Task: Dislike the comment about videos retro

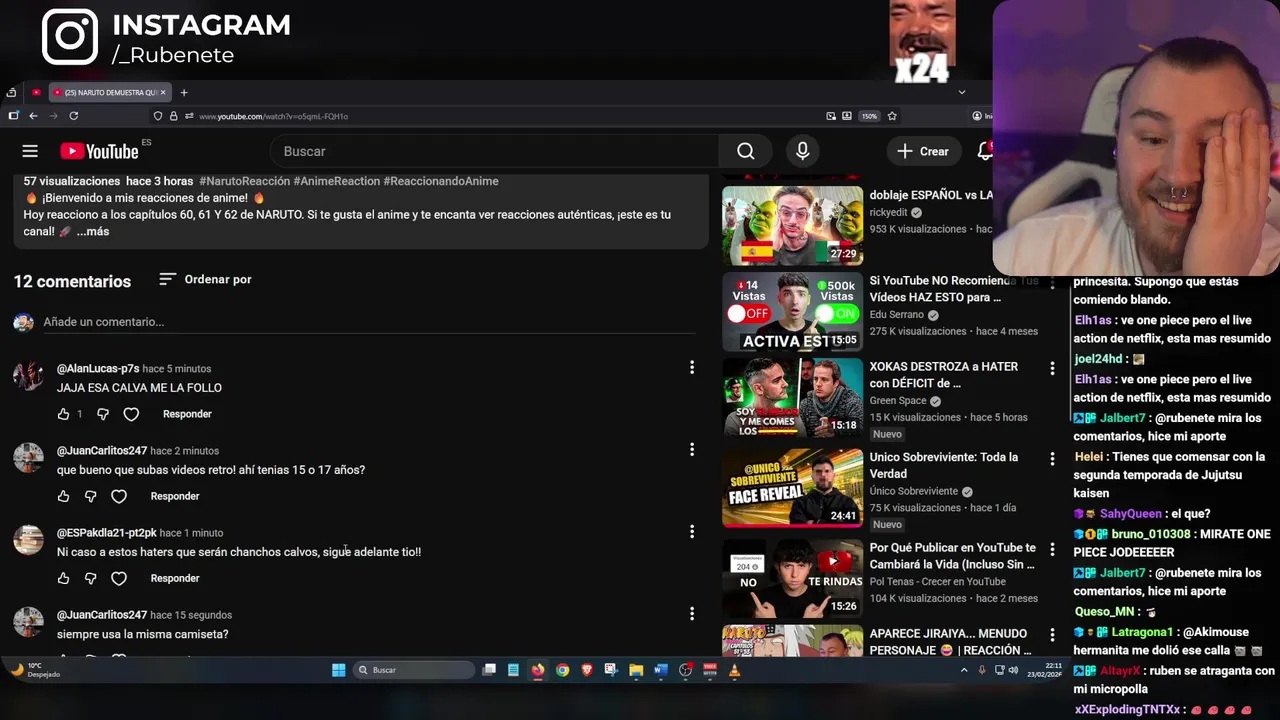Action: click(x=91, y=496)
